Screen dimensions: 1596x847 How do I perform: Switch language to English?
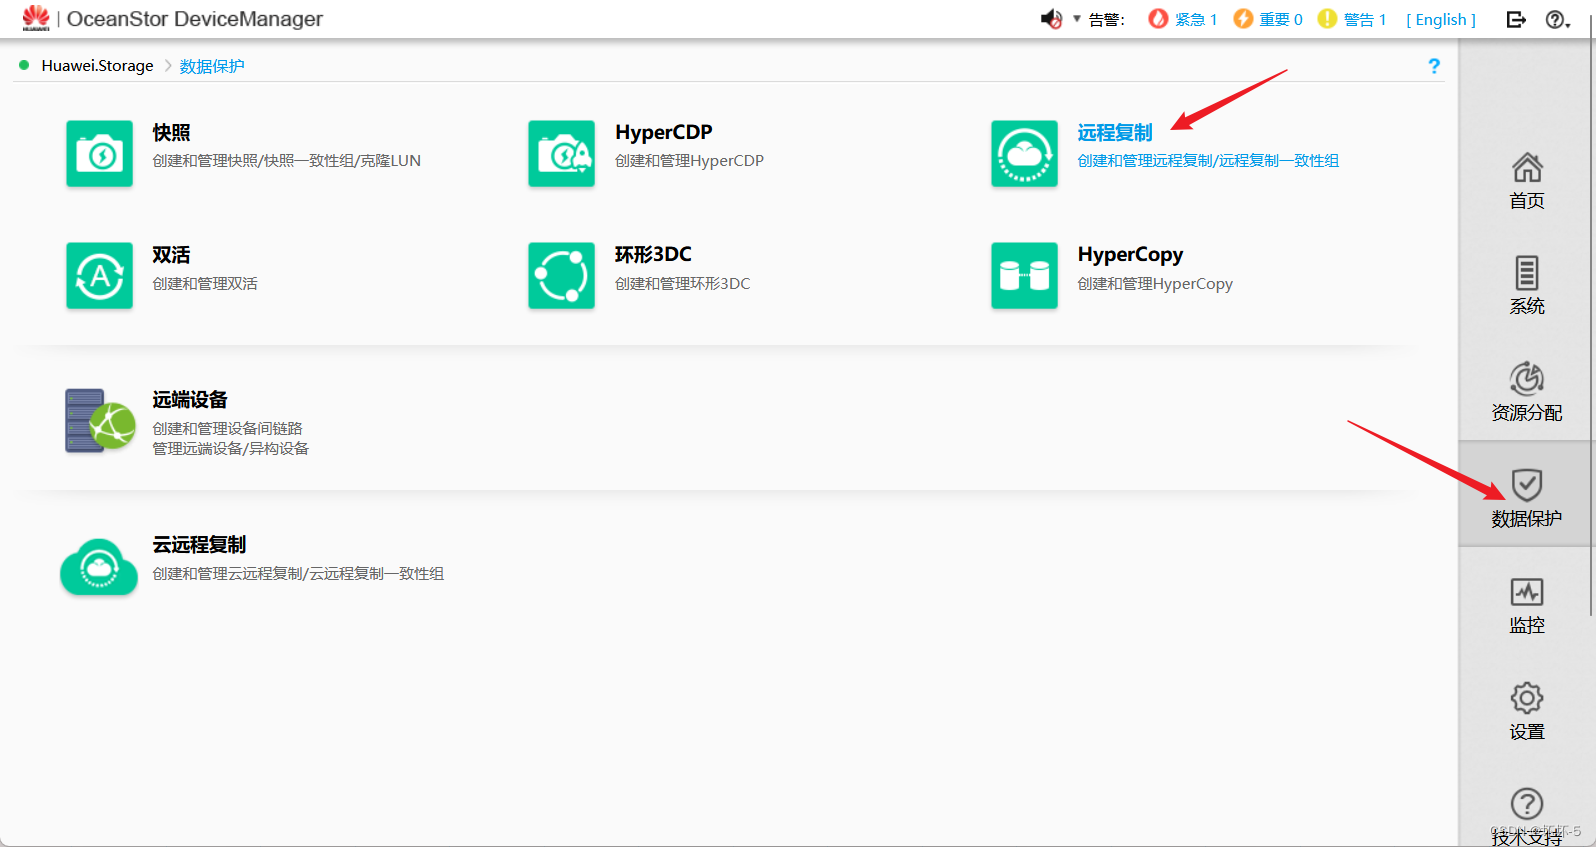1441,19
